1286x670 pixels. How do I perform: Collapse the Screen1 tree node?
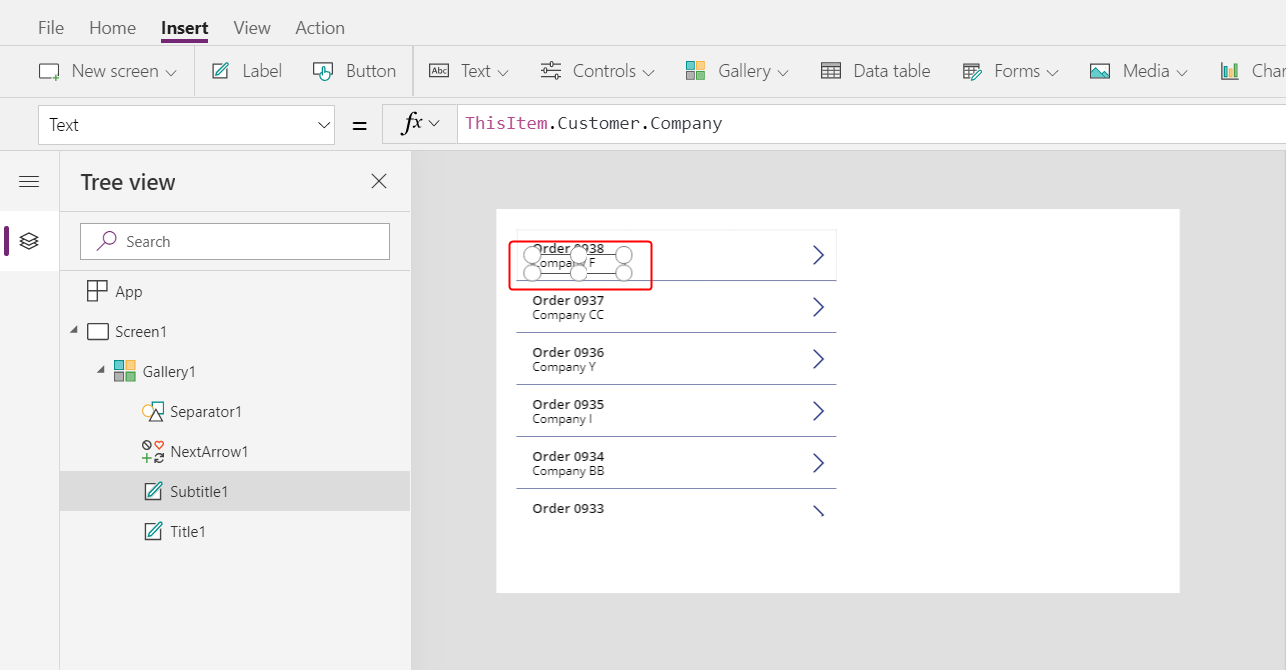click(x=74, y=331)
